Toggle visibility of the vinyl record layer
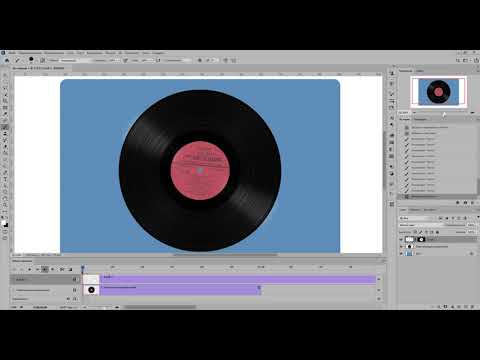This screenshot has height=360, width=480. (401, 246)
